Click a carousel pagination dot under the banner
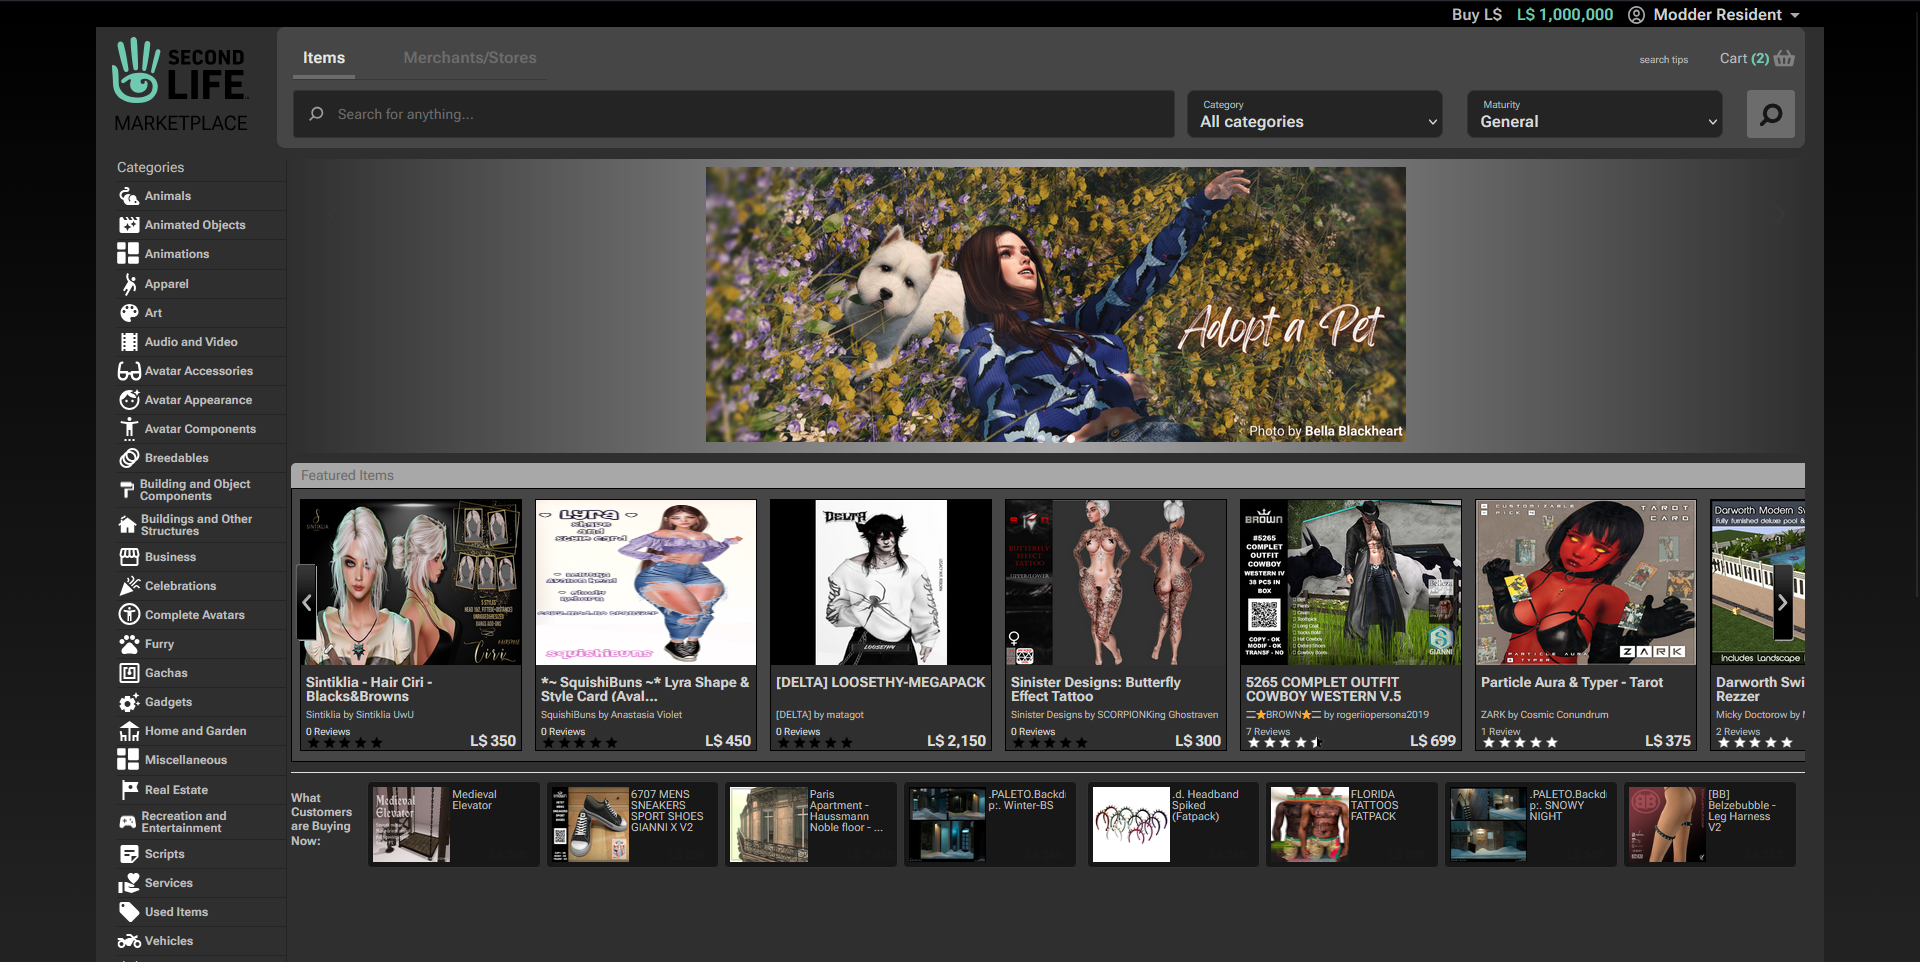Image resolution: width=1920 pixels, height=962 pixels. pyautogui.click(x=1070, y=438)
